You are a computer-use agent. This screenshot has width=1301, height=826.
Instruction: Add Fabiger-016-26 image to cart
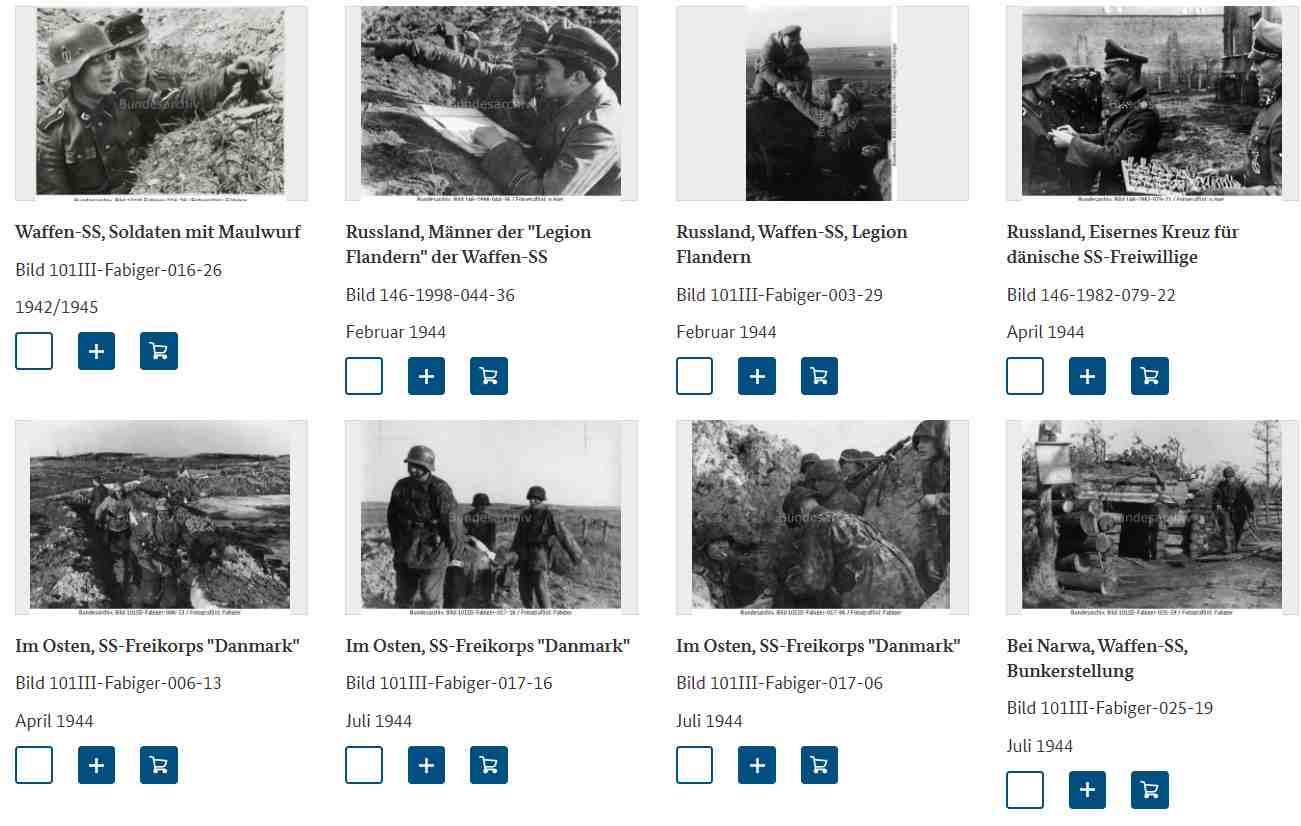[x=159, y=351]
